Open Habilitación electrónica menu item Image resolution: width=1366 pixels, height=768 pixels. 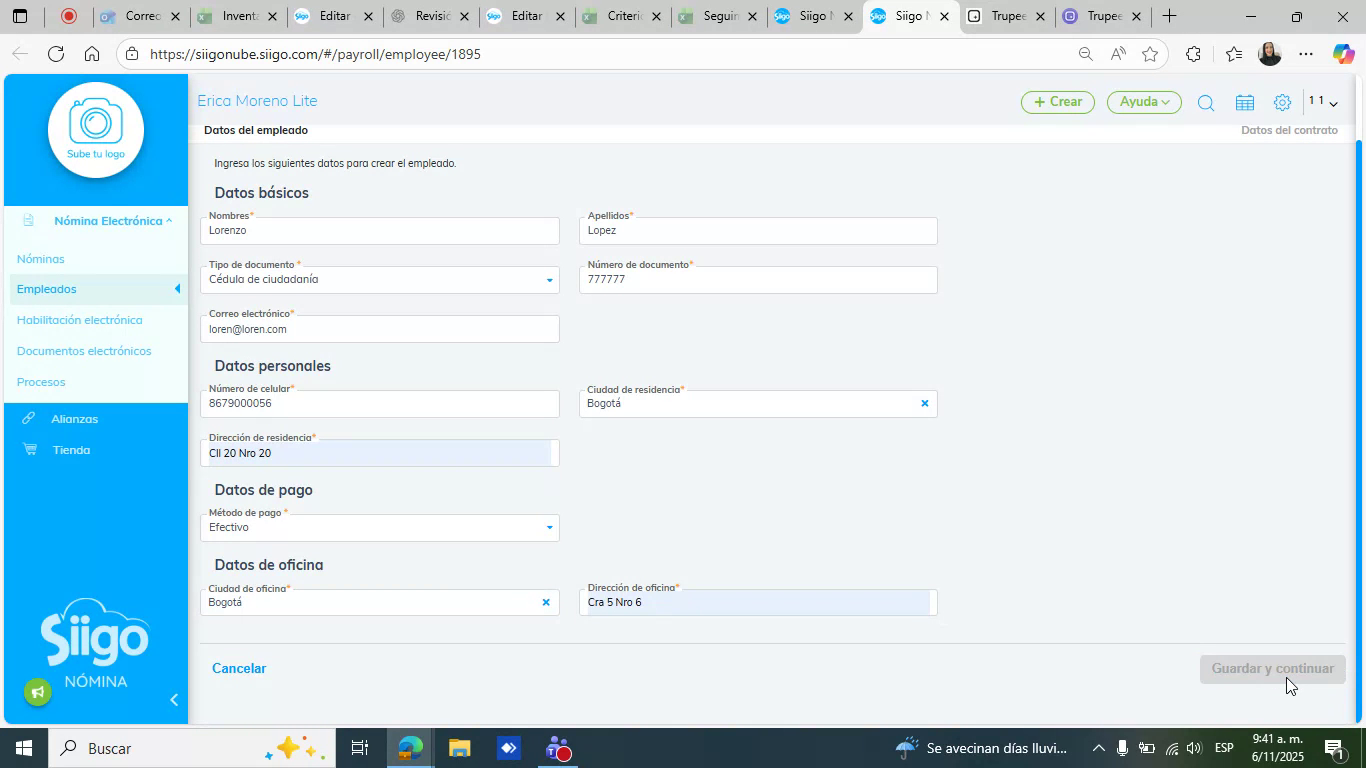point(80,320)
